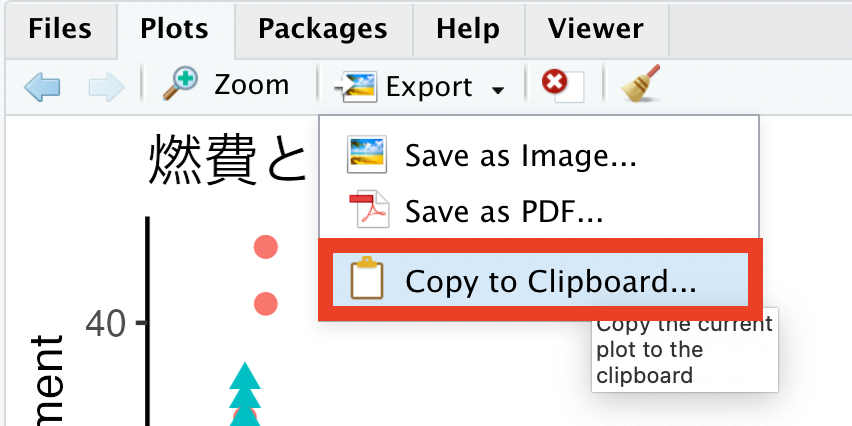The image size is (852, 426).
Task: Select Copy to Clipboard... menu entry
Action: [541, 279]
